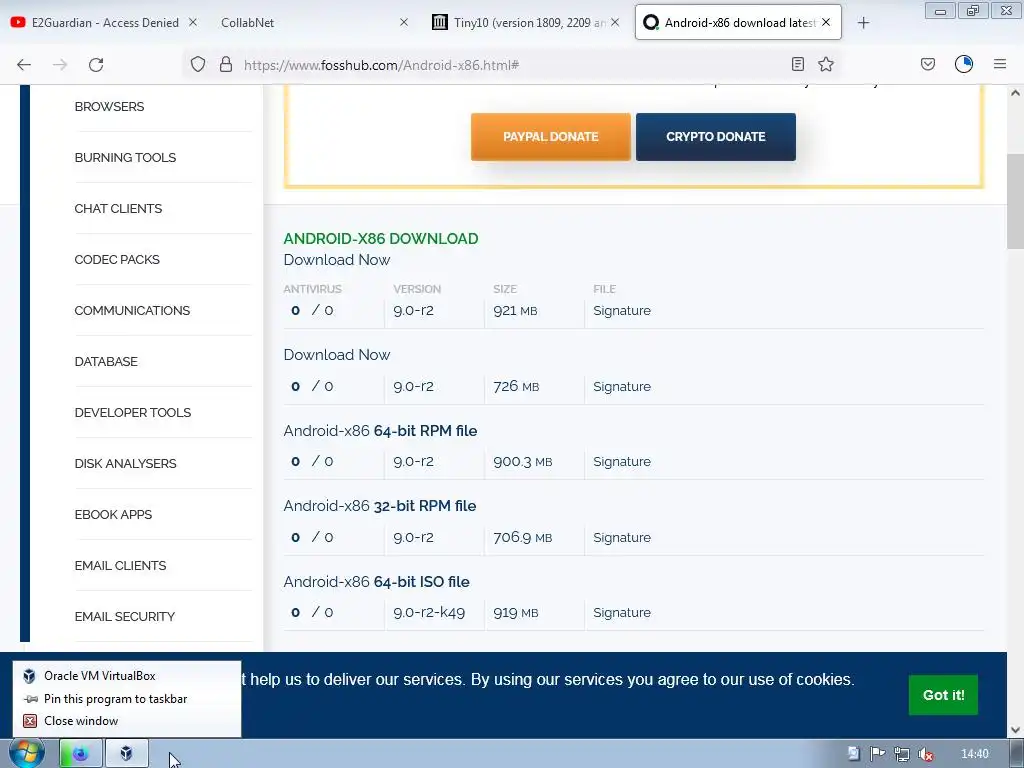
Task: Click second Download Now link (726 MB)
Action: tap(336, 355)
